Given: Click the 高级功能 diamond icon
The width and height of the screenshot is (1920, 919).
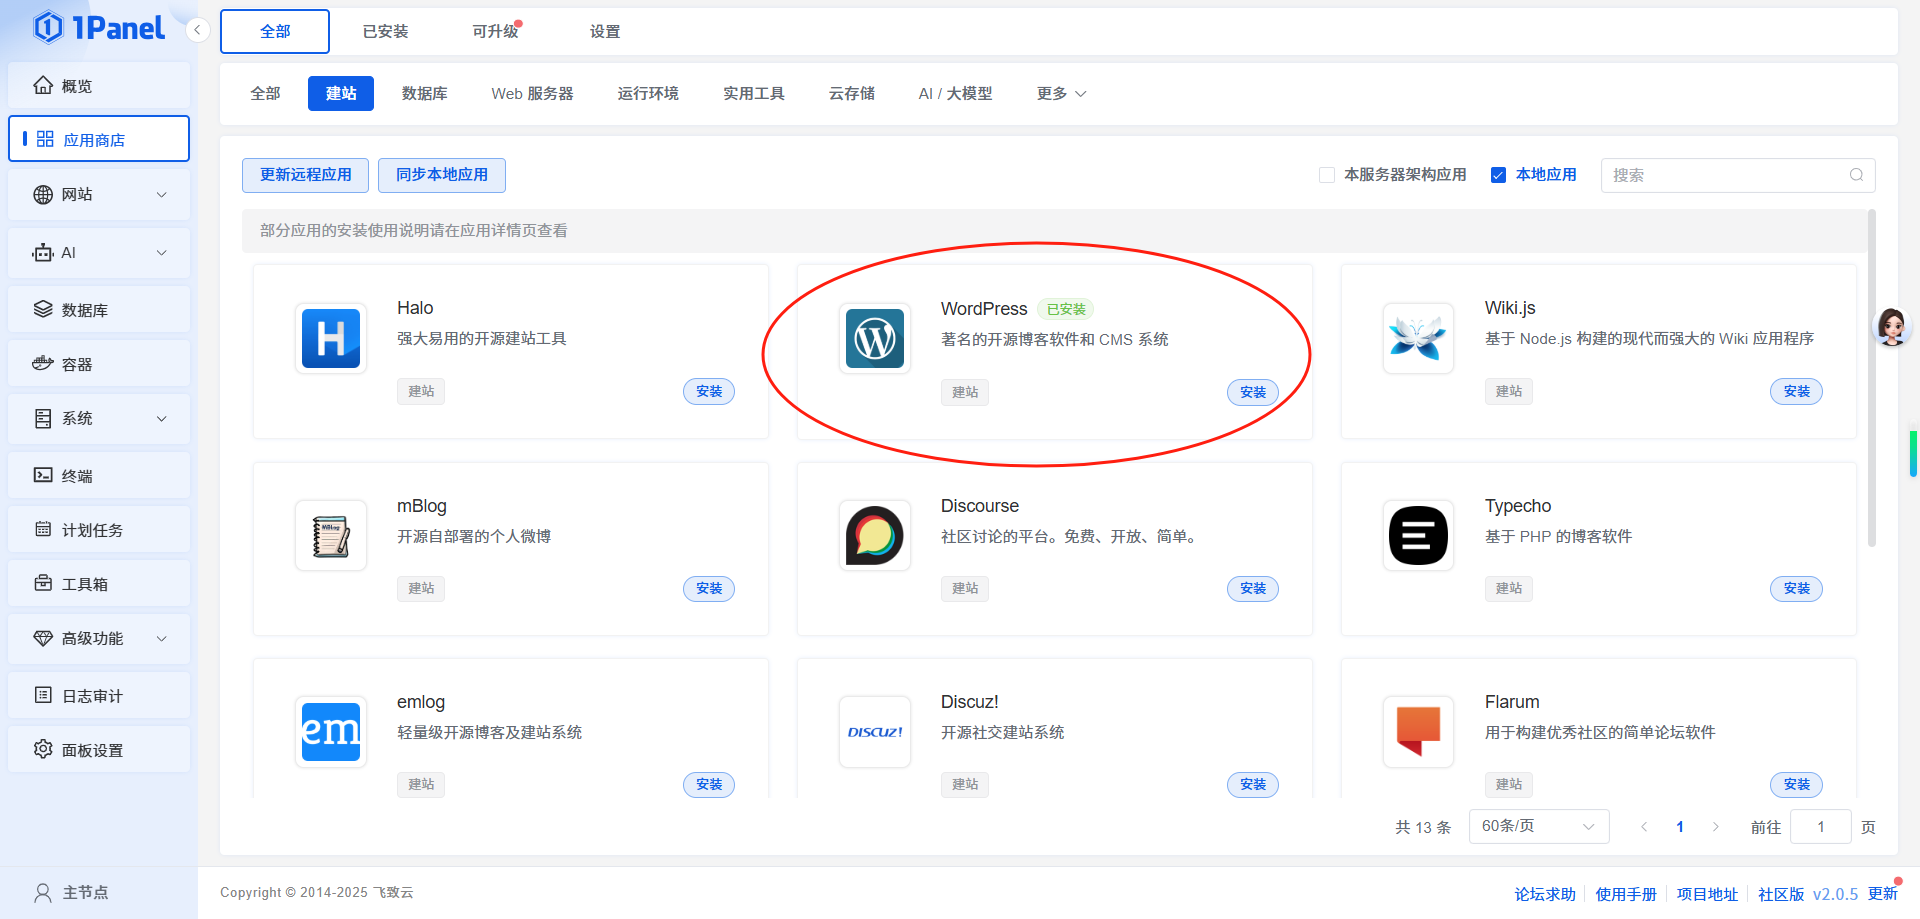Looking at the screenshot, I should [x=43, y=637].
